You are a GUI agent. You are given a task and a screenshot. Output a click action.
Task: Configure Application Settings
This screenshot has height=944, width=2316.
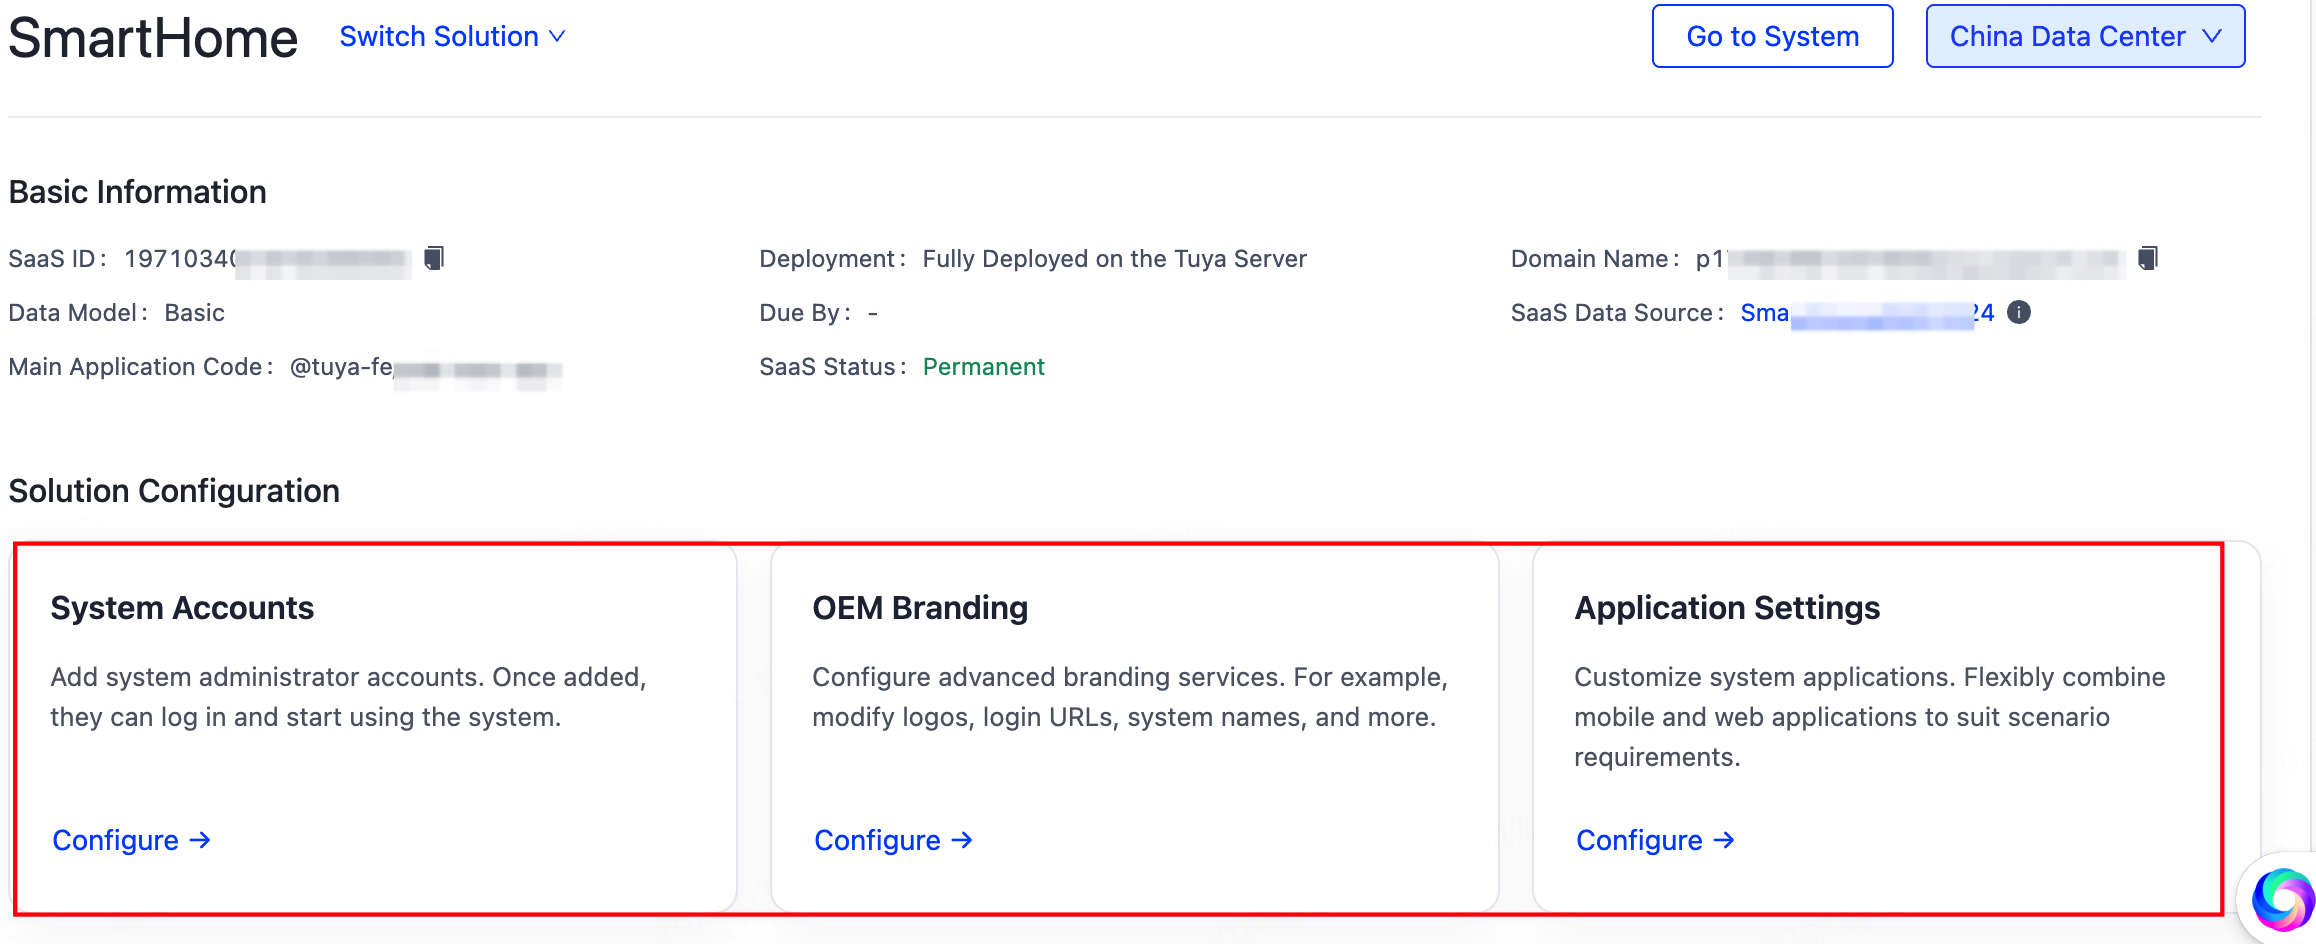[1640, 840]
